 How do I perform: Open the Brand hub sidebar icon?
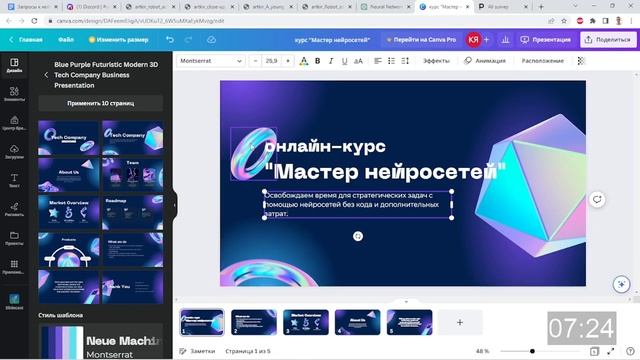(14, 122)
